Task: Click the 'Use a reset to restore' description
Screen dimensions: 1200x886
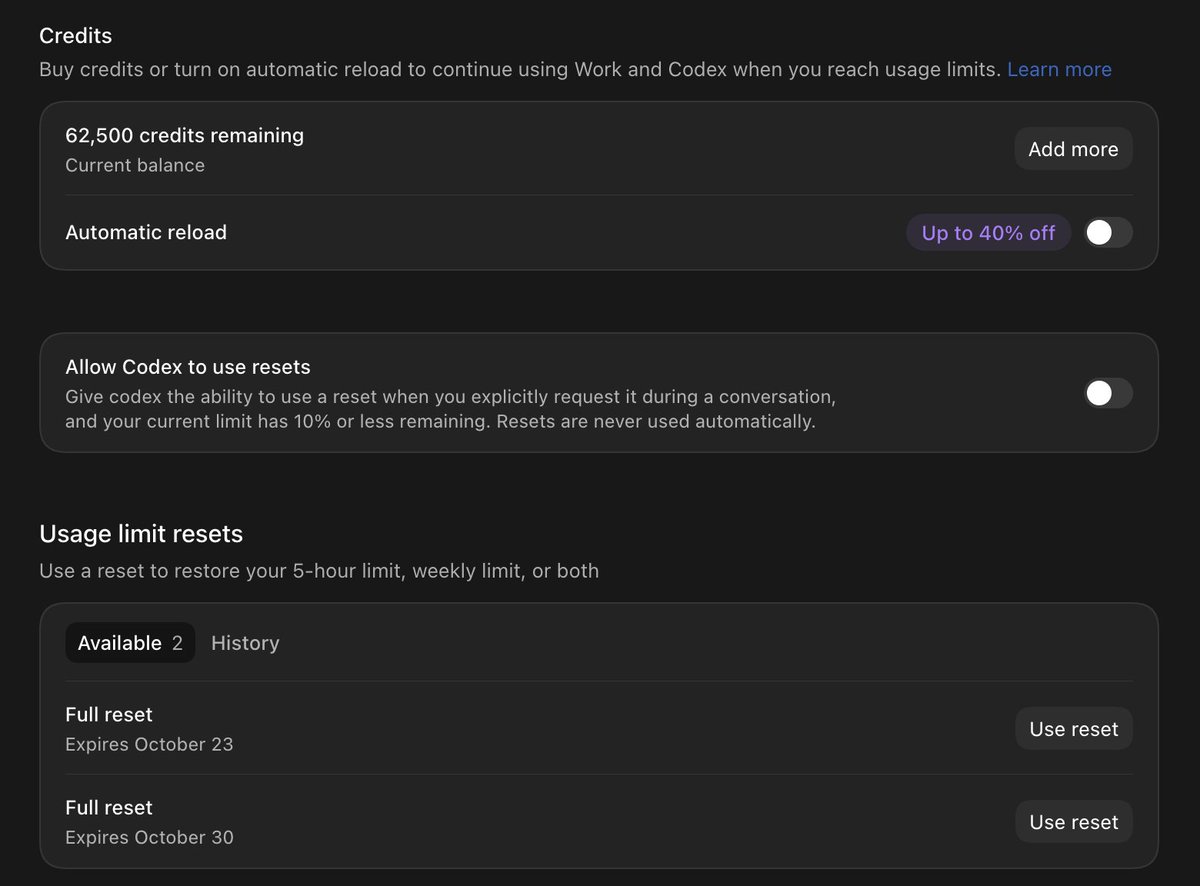Action: click(319, 571)
